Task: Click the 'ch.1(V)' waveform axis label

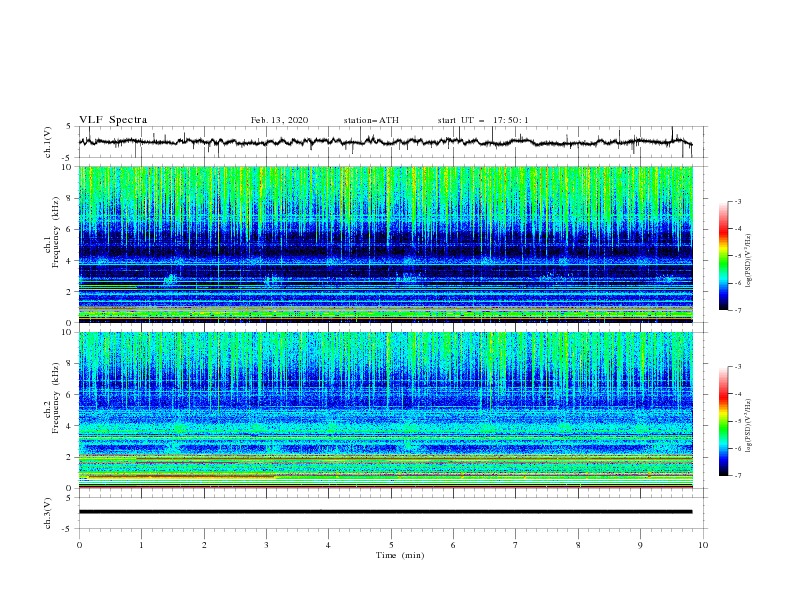Action: [x=48, y=142]
